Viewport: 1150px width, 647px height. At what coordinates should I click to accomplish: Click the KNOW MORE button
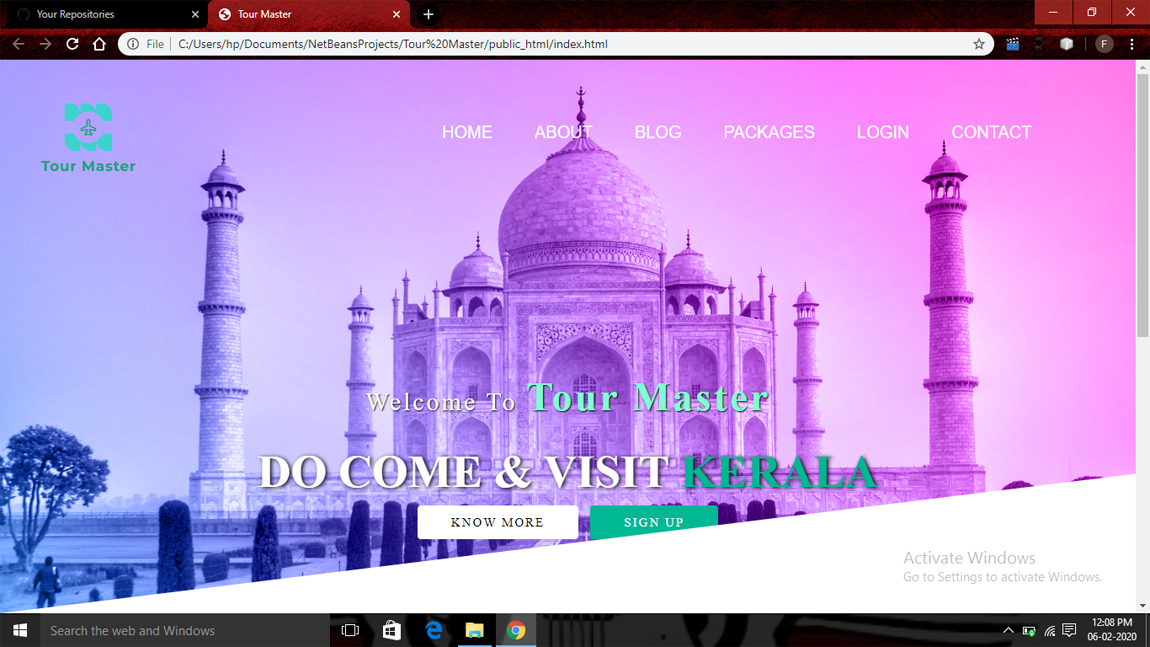point(497,521)
